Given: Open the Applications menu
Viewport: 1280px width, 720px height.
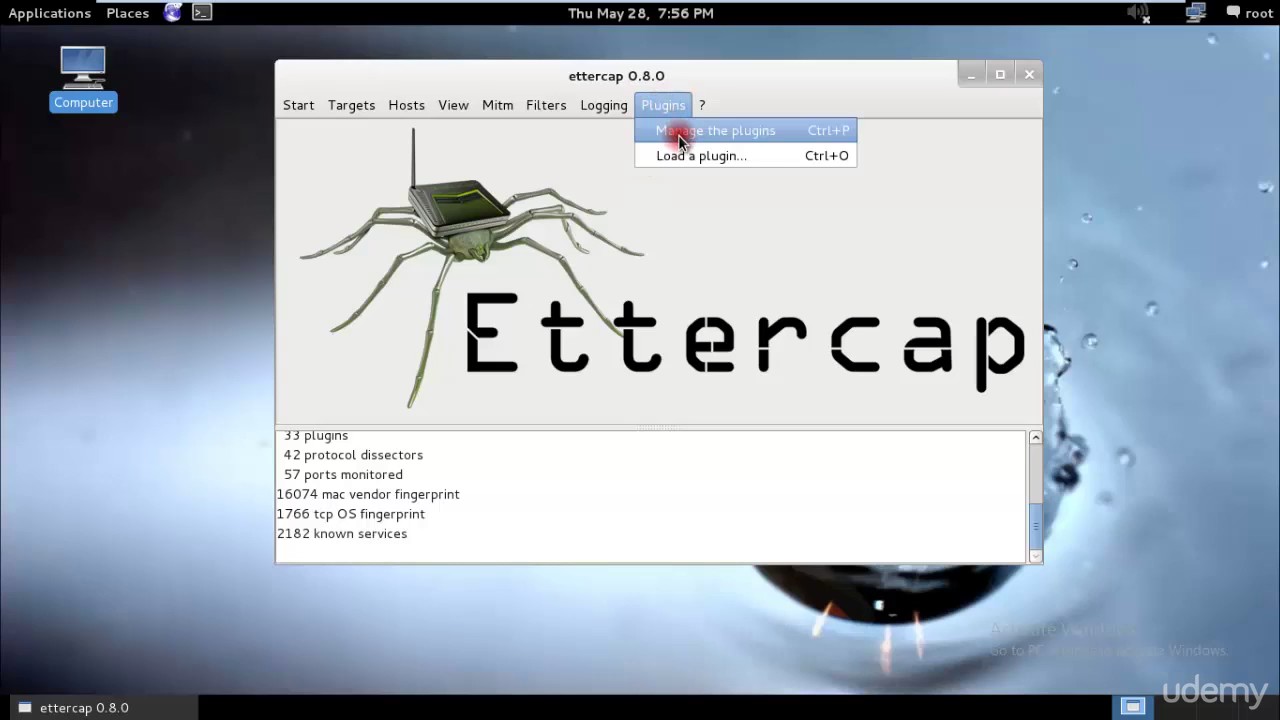Looking at the screenshot, I should tap(50, 13).
